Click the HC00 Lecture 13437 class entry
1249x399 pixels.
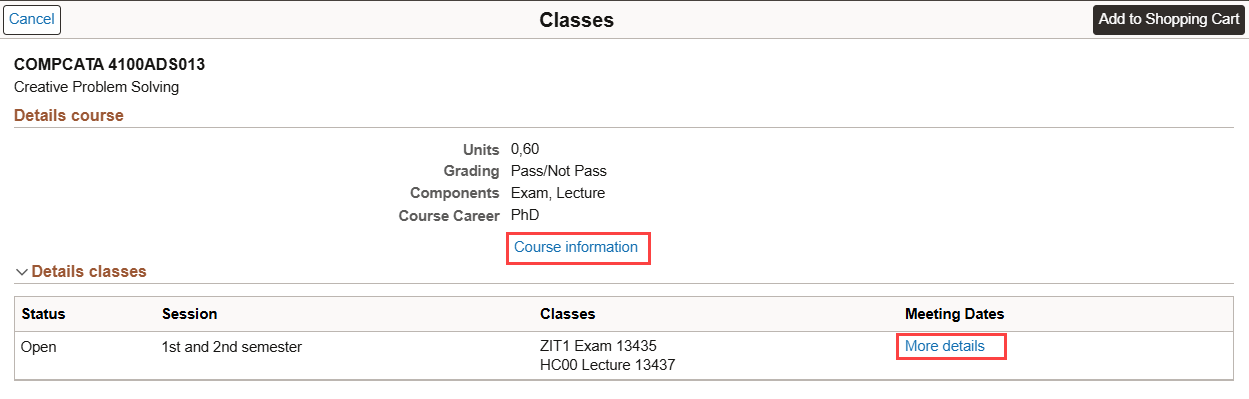(607, 365)
